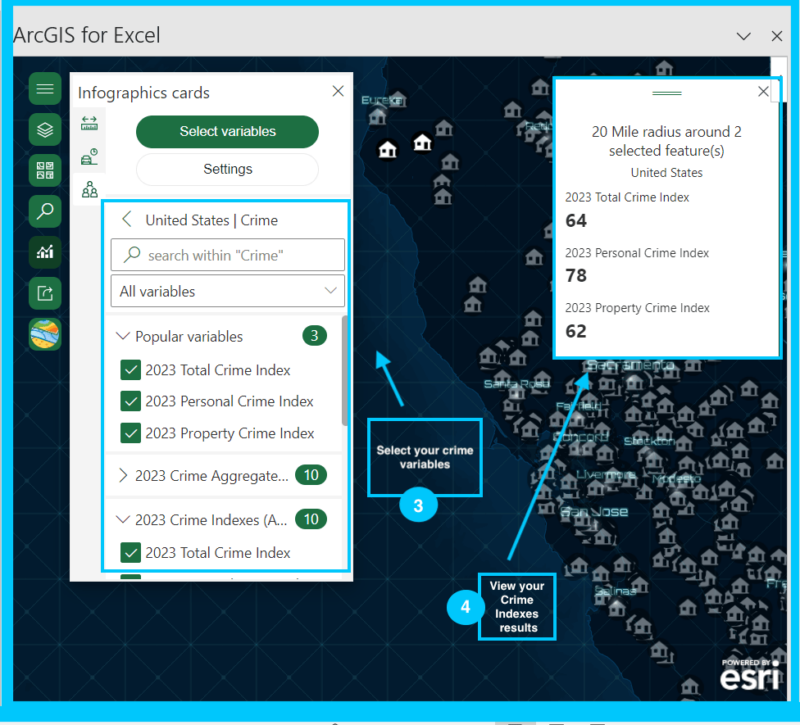800x725 pixels.
Task: Select the Infographics cards grid icon
Action: point(45,170)
